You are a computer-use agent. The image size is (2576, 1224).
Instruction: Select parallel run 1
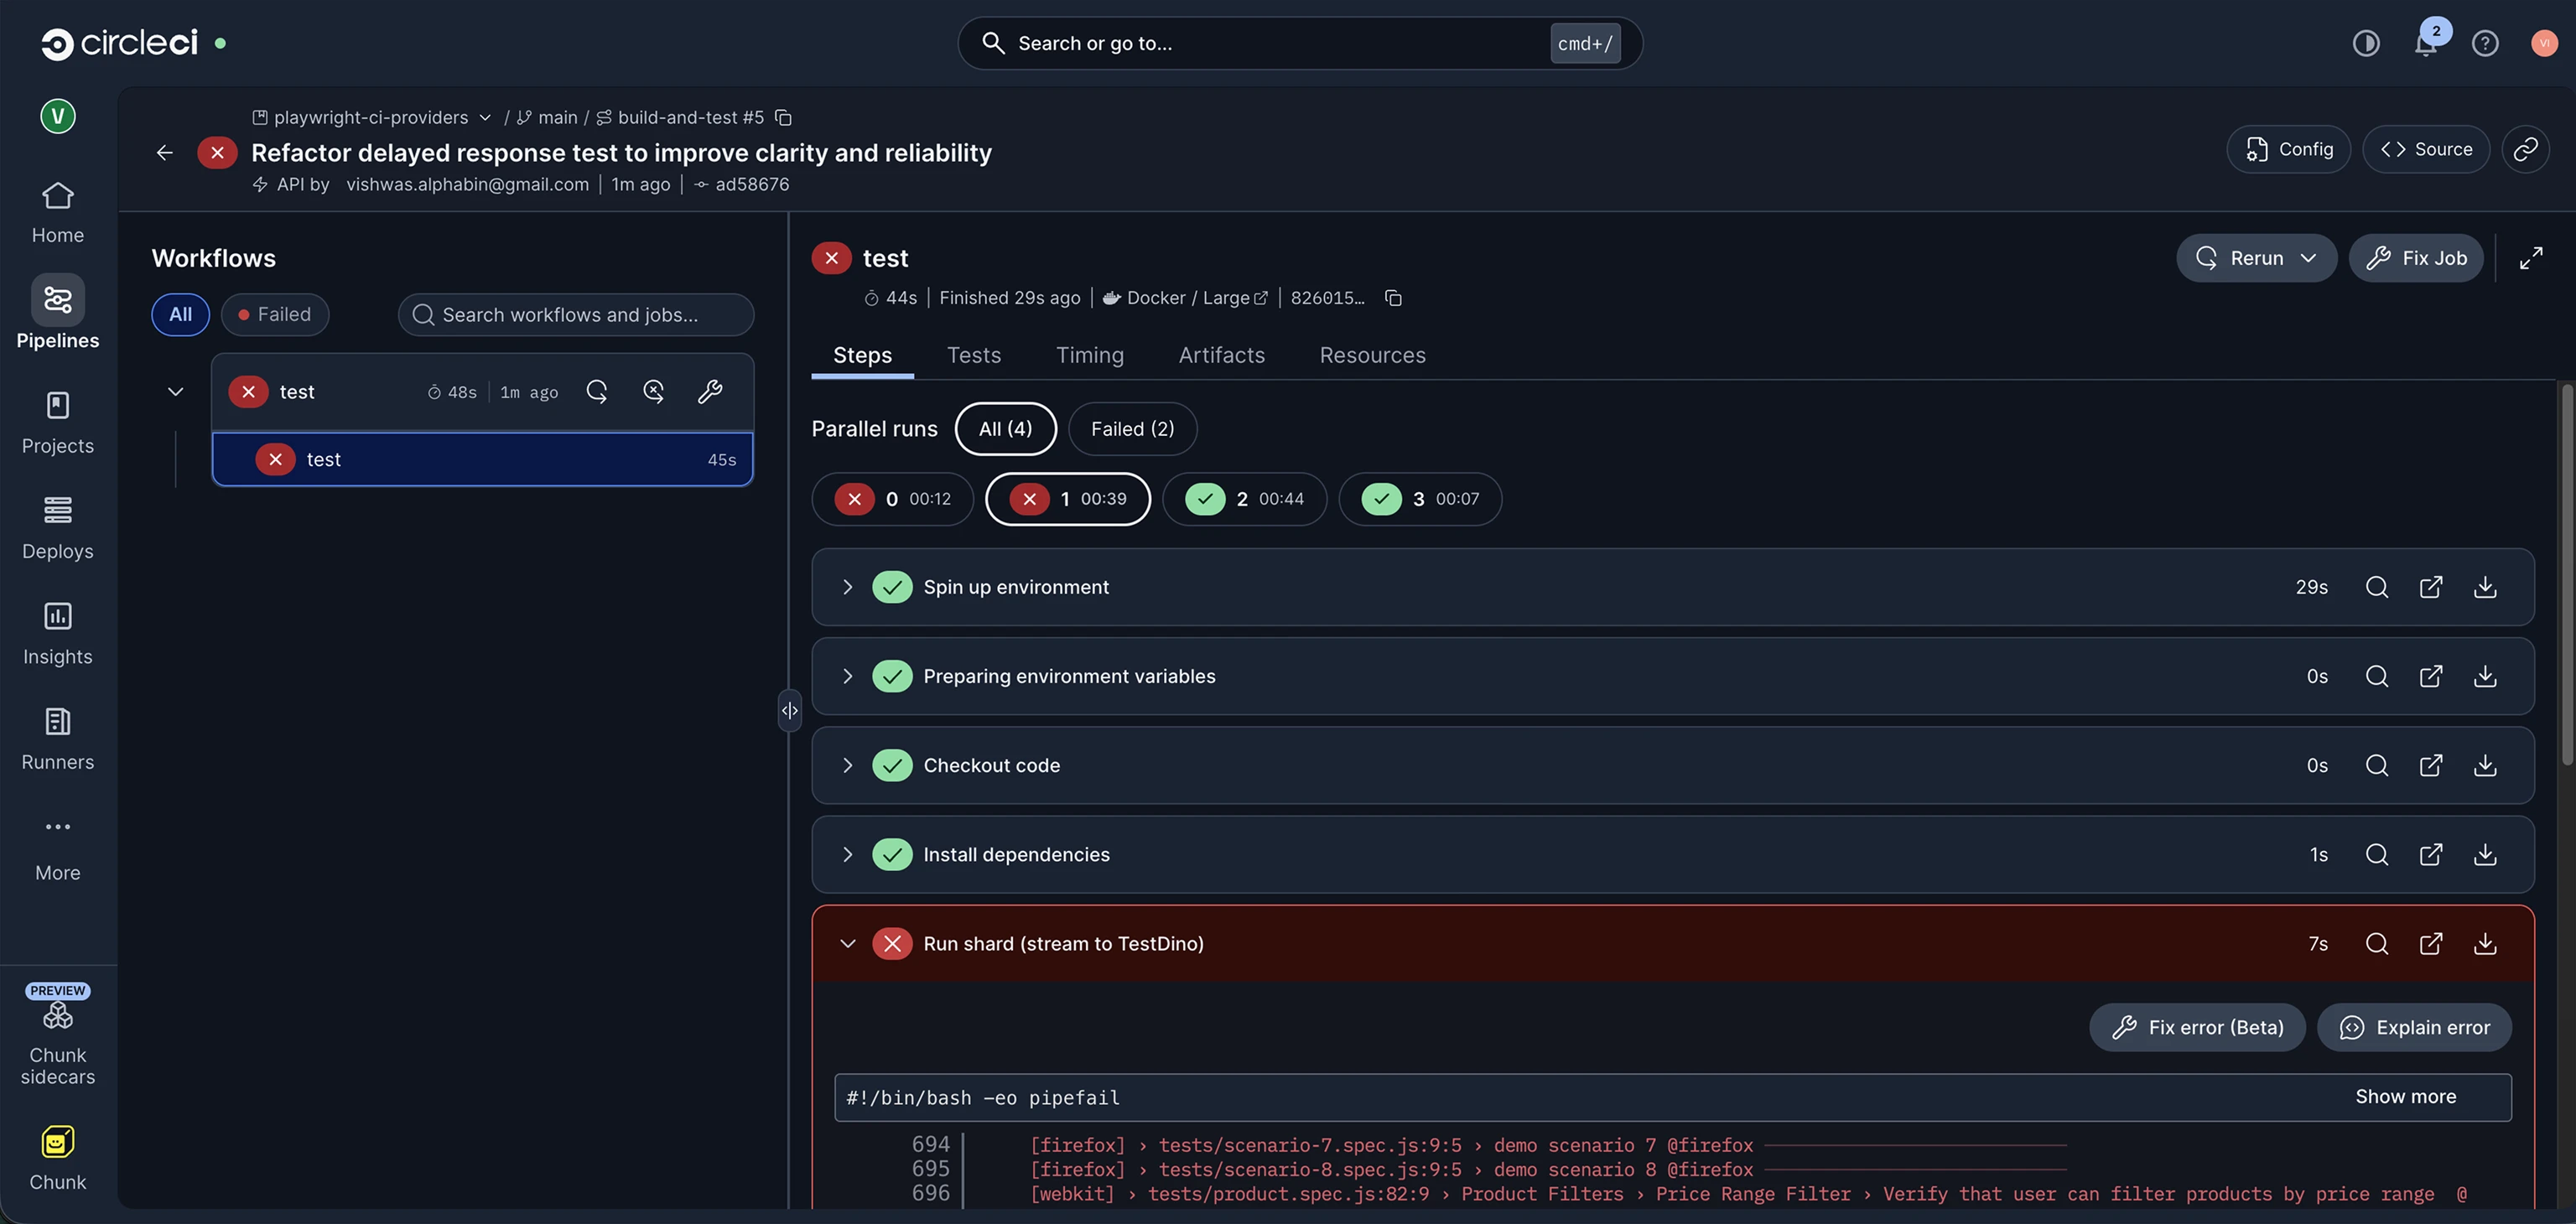[1067, 498]
